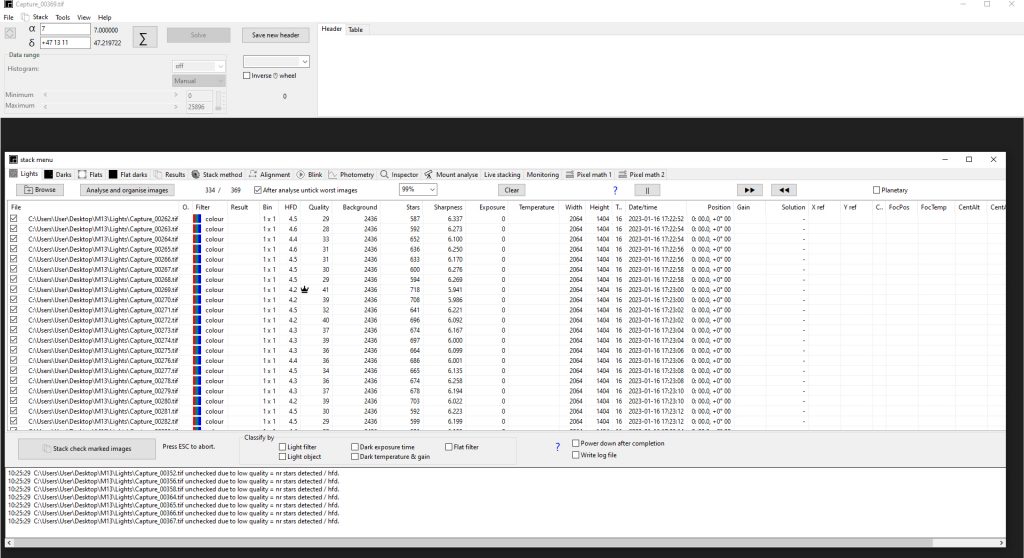
Task: Untick After analyse untick worst images
Action: [x=257, y=190]
